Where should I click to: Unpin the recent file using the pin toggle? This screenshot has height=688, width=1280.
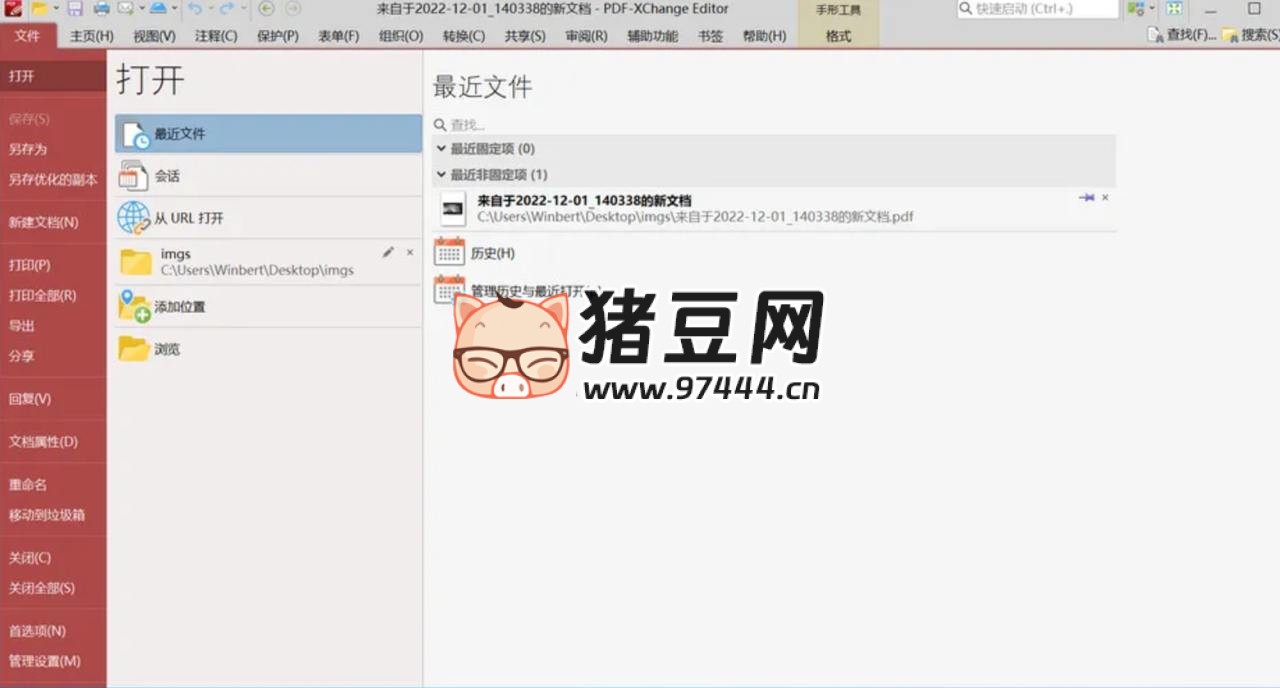(x=1088, y=198)
